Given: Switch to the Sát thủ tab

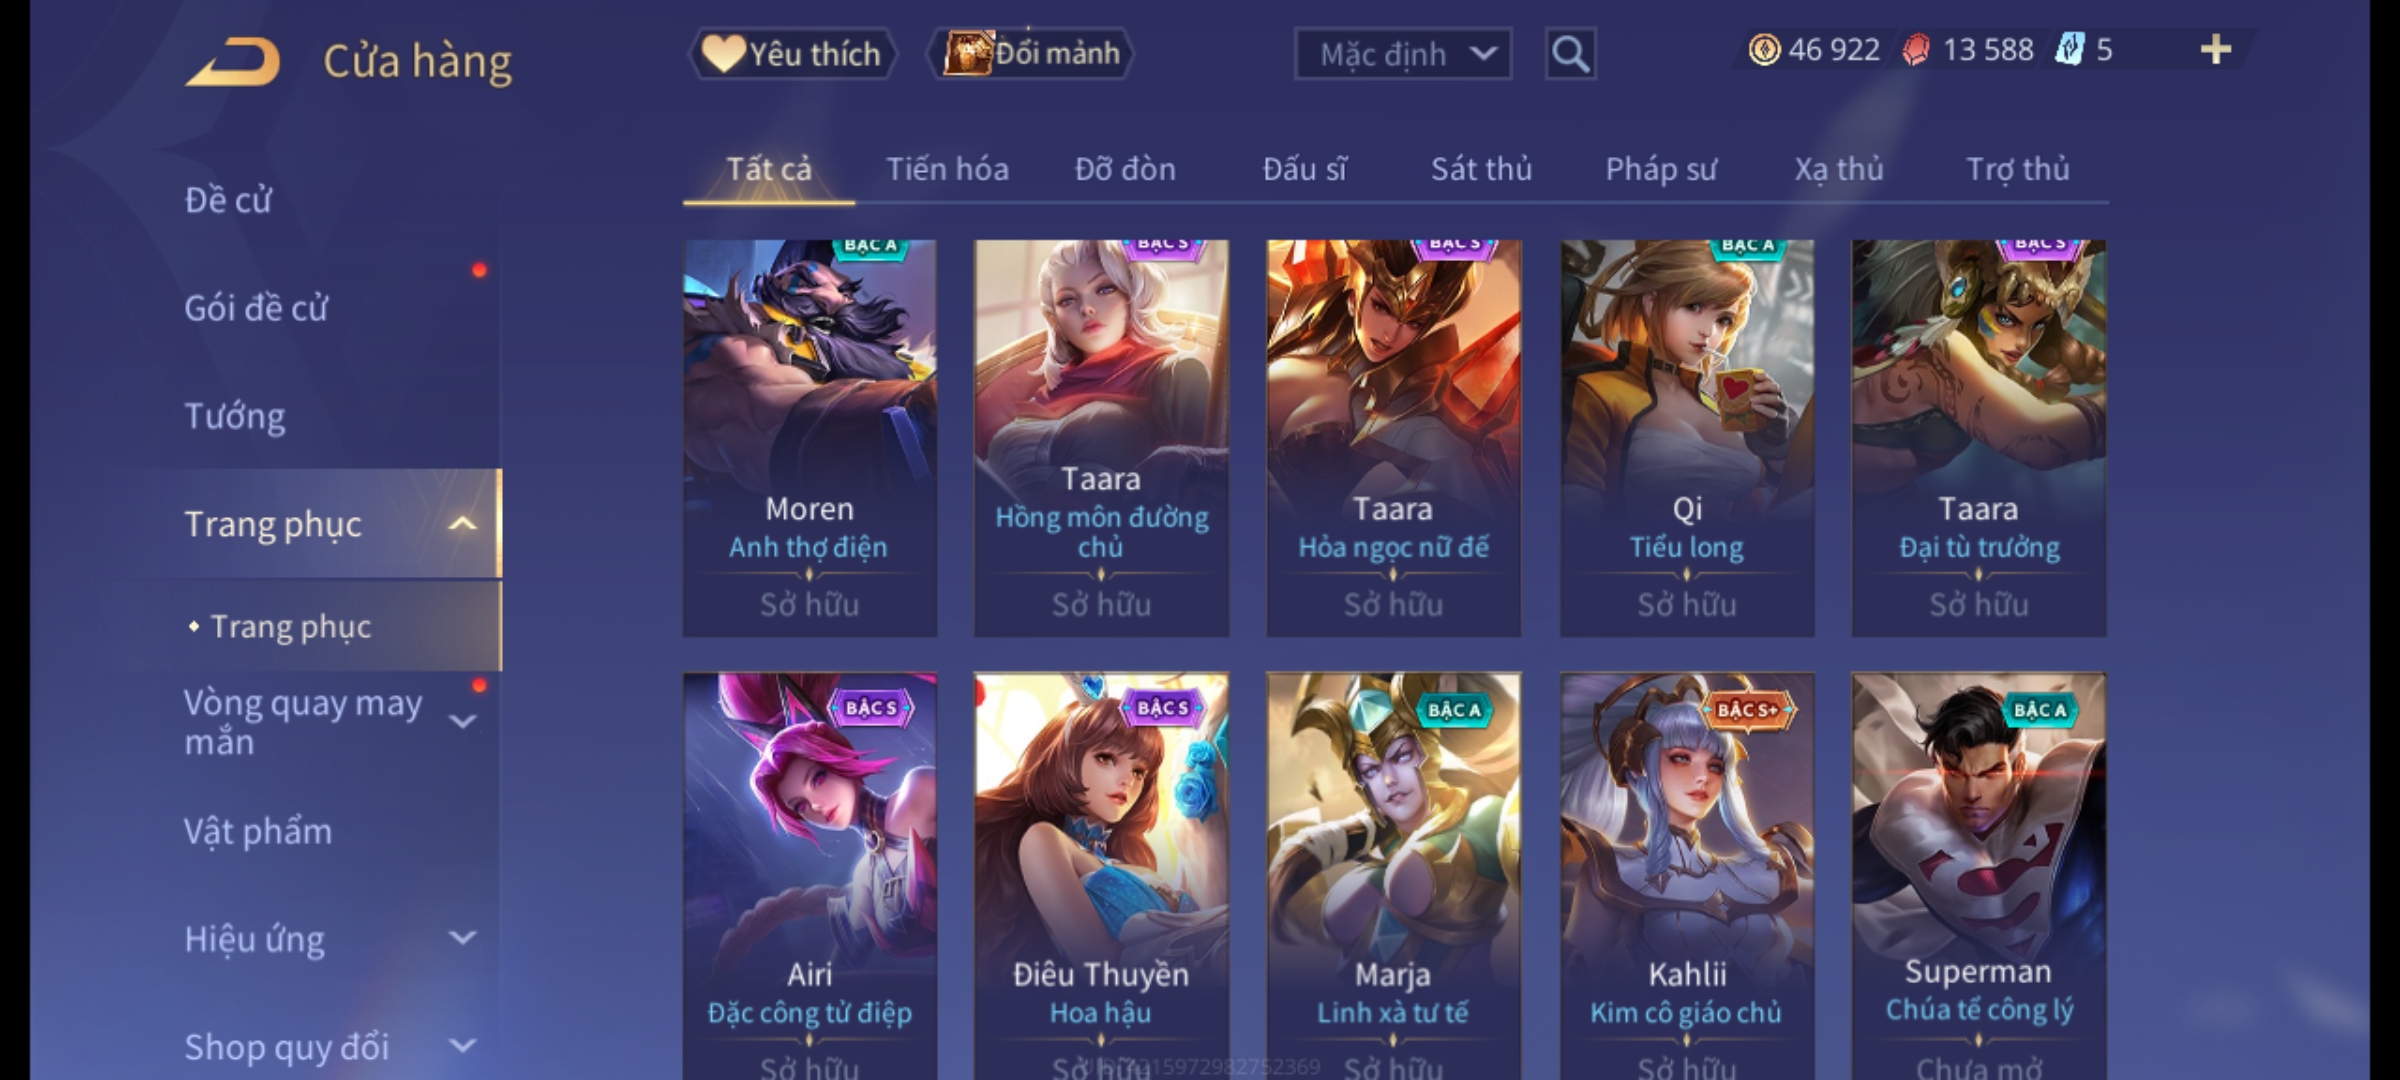Looking at the screenshot, I should click(1481, 169).
